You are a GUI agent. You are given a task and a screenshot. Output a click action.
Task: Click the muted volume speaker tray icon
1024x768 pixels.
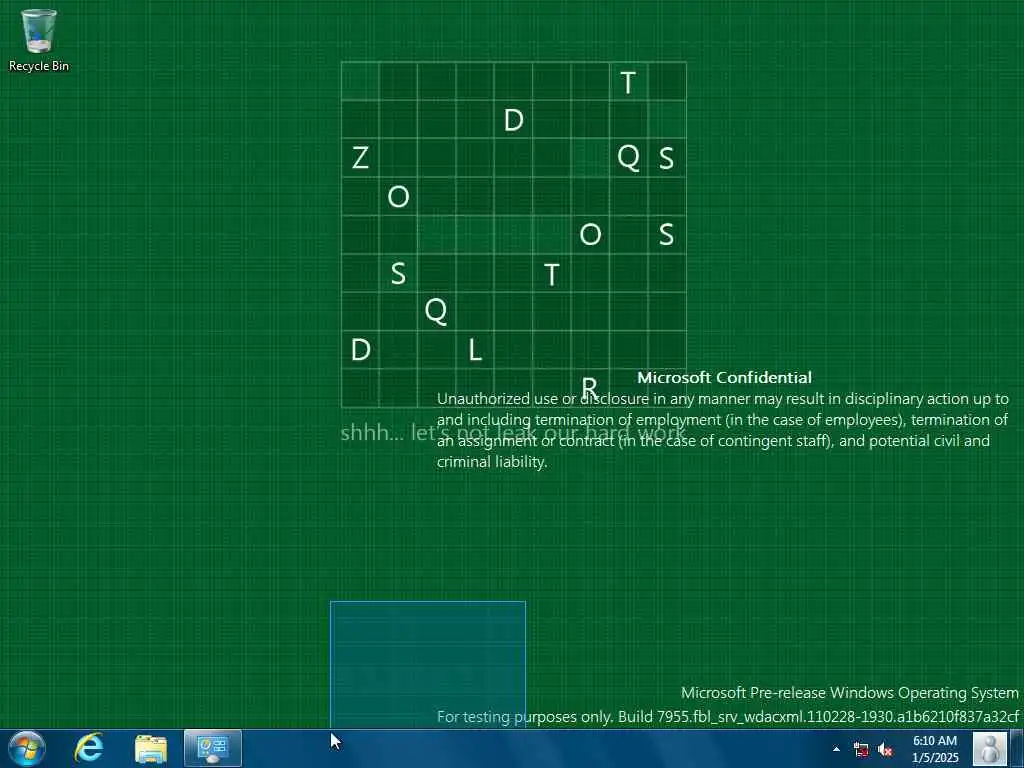(x=885, y=749)
